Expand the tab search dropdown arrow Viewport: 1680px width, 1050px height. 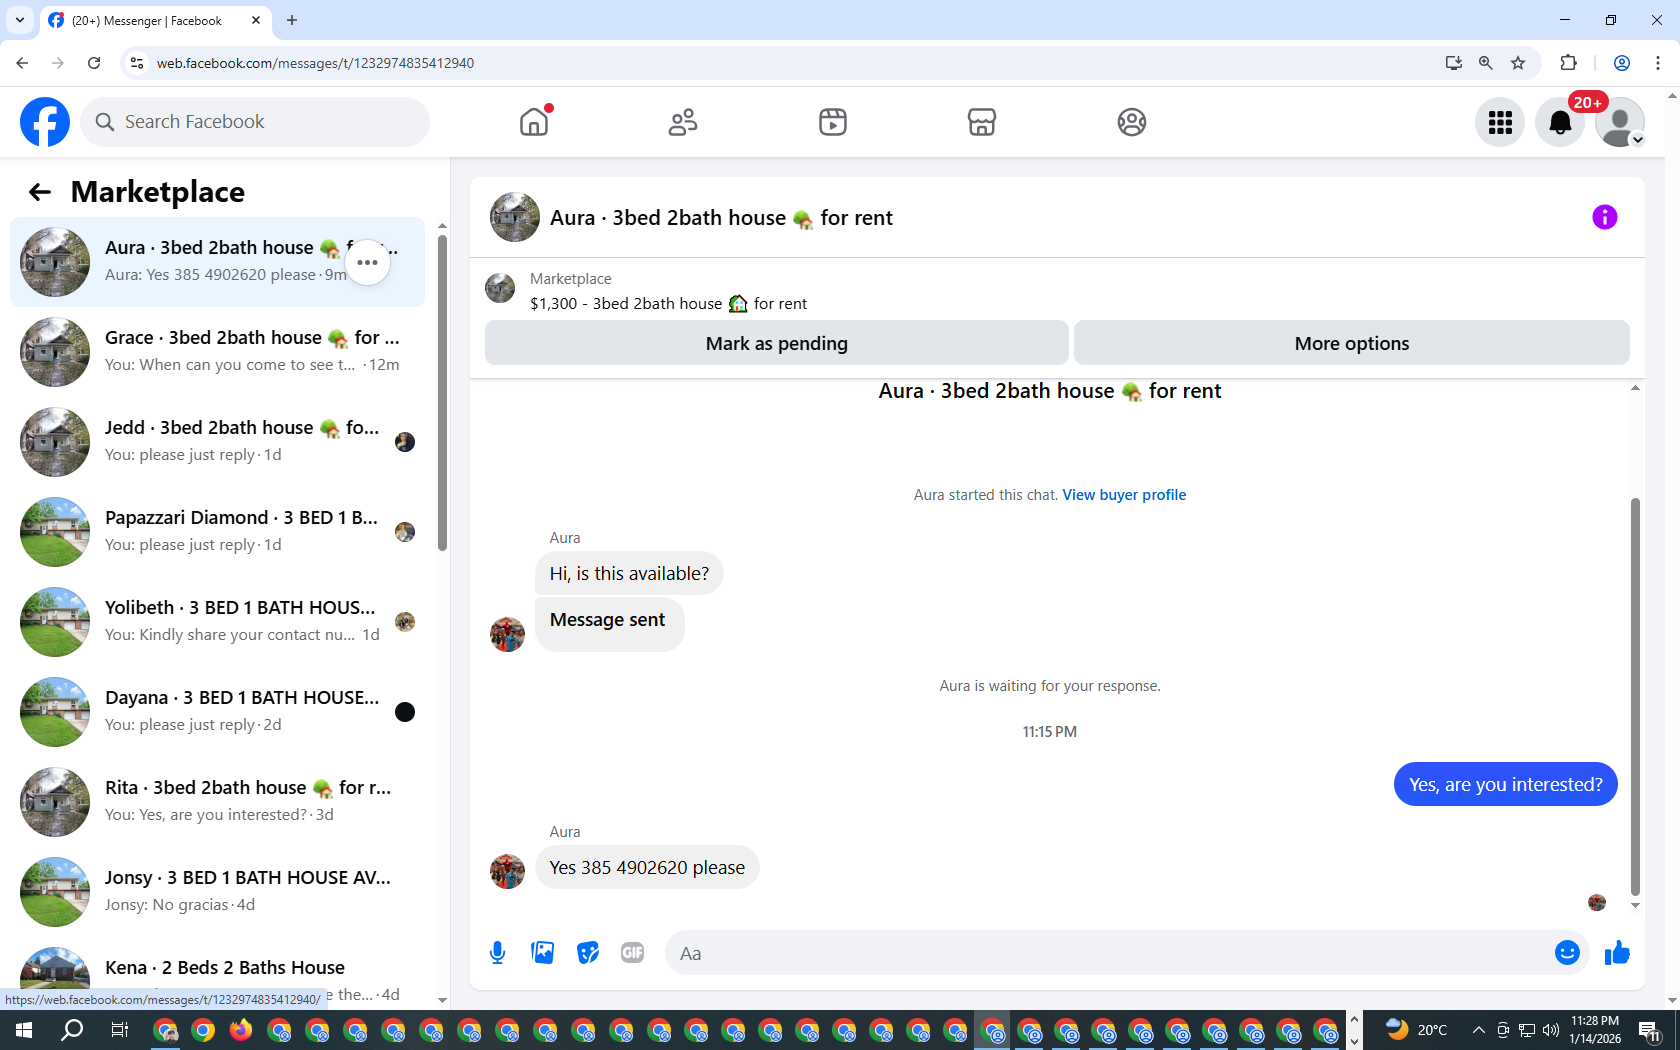(20, 20)
